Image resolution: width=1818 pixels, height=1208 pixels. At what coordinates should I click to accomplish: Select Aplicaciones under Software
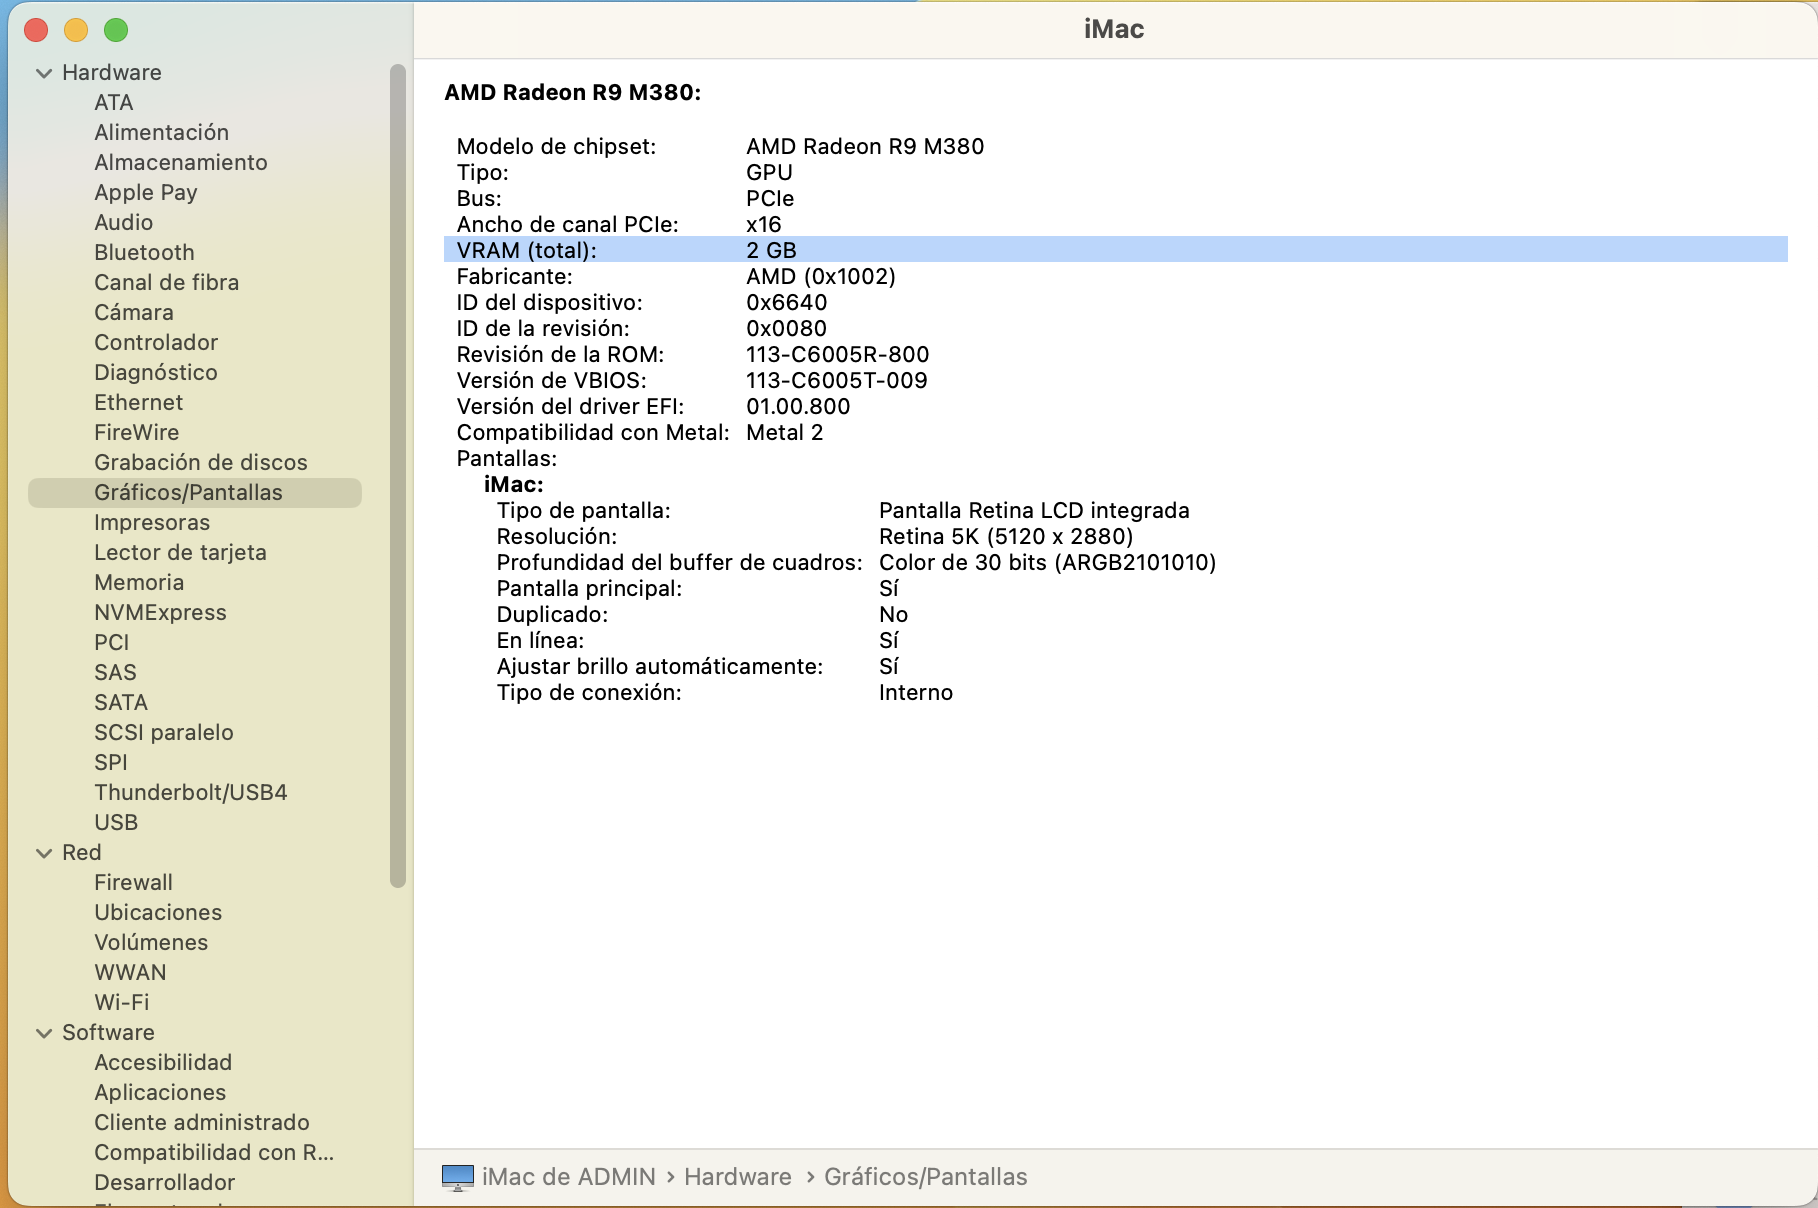click(160, 1092)
